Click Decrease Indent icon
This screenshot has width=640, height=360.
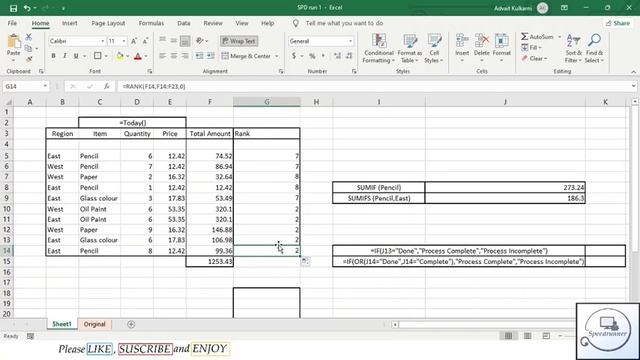click(199, 56)
